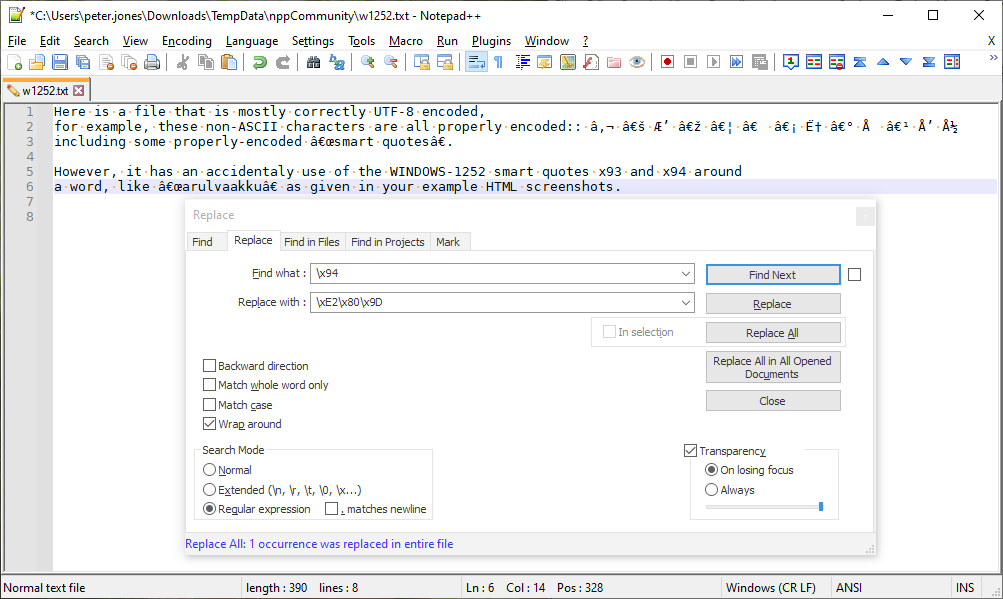Click the Open file folder icon
This screenshot has height=599, width=1003.
[x=37, y=62]
